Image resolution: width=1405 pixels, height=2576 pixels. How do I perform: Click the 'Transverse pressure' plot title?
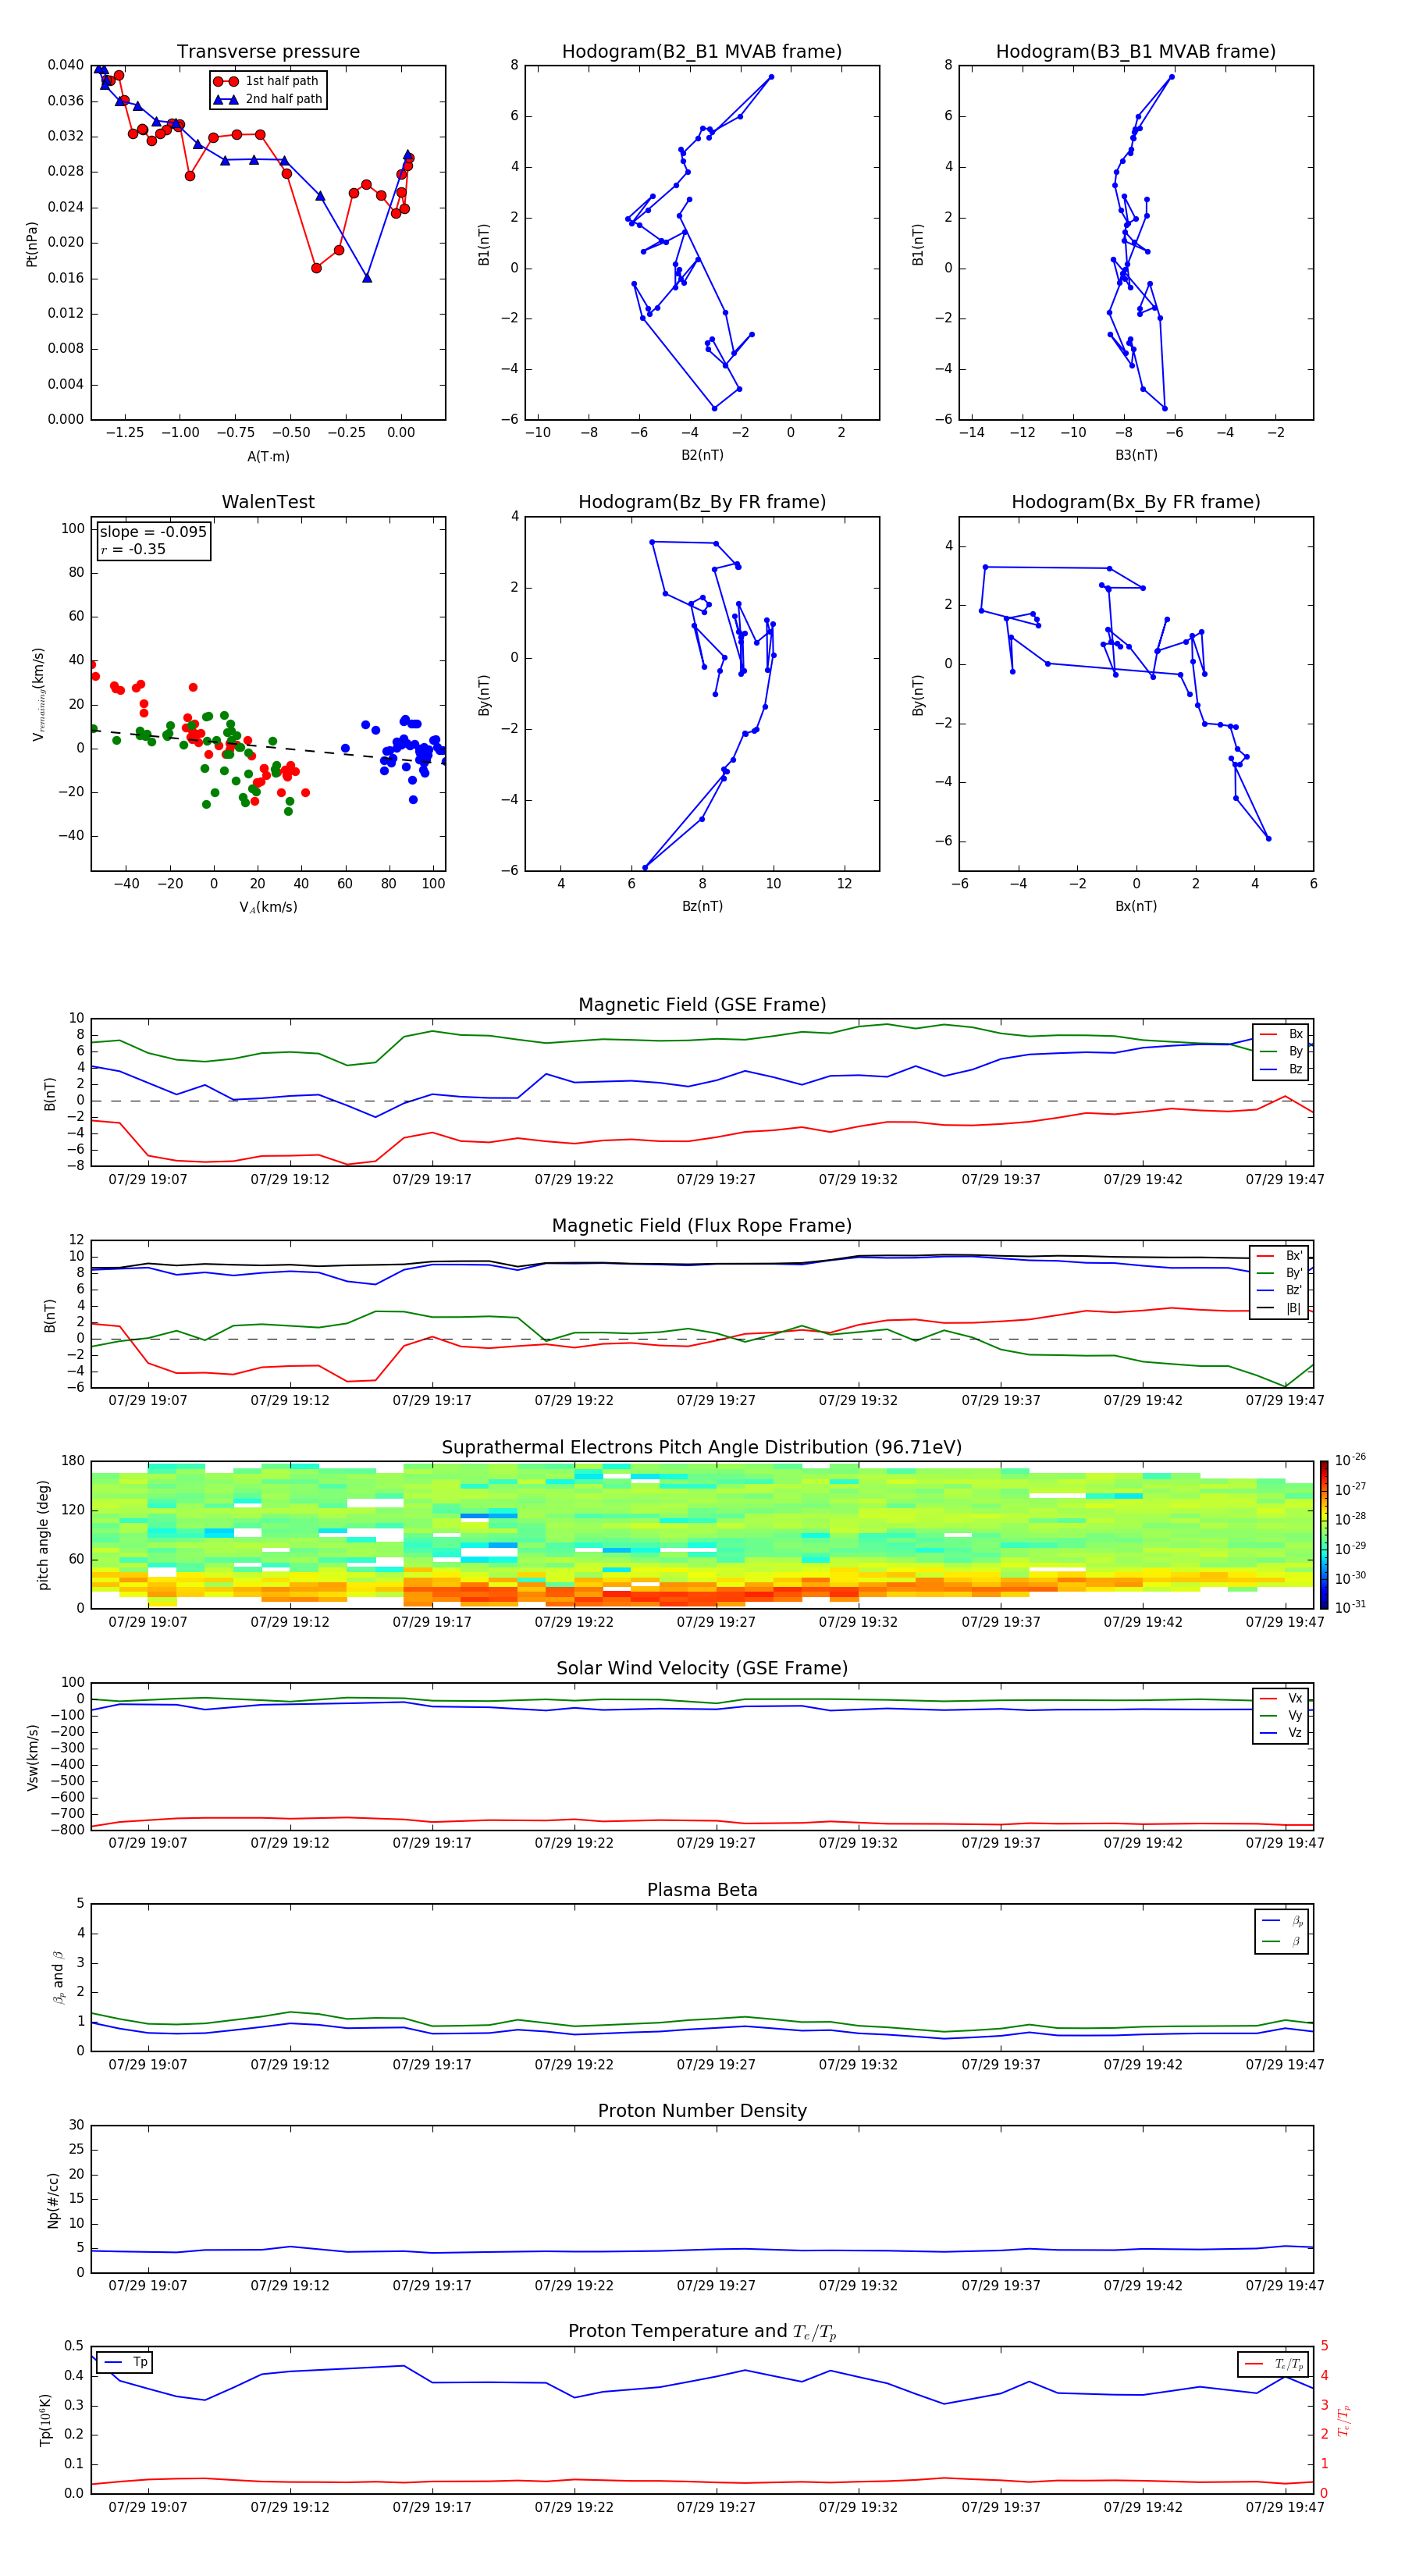pos(268,52)
